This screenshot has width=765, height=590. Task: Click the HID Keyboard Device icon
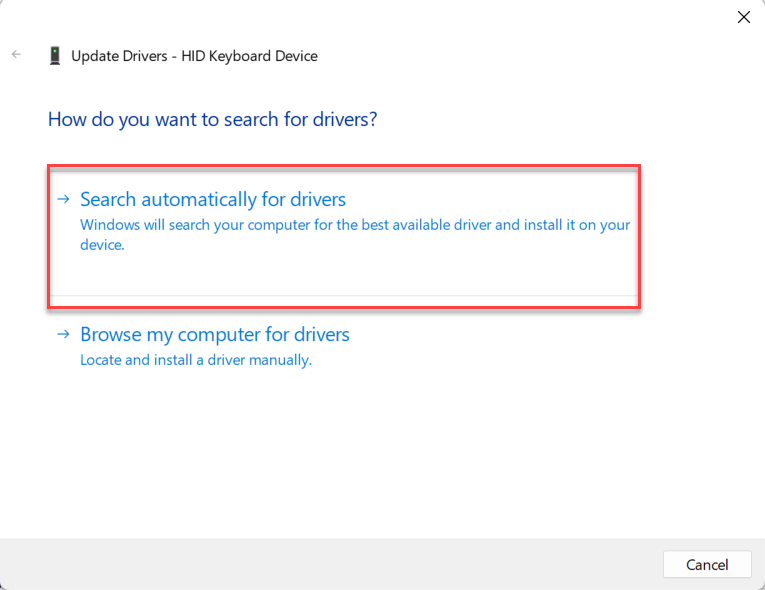pos(54,56)
